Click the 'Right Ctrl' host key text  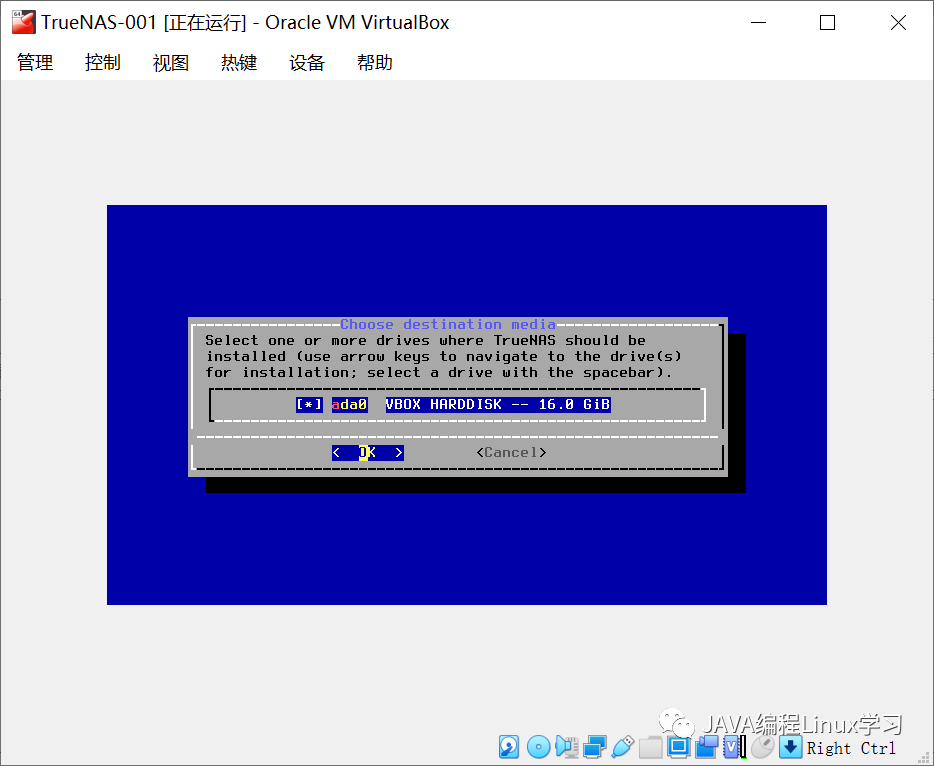click(851, 748)
